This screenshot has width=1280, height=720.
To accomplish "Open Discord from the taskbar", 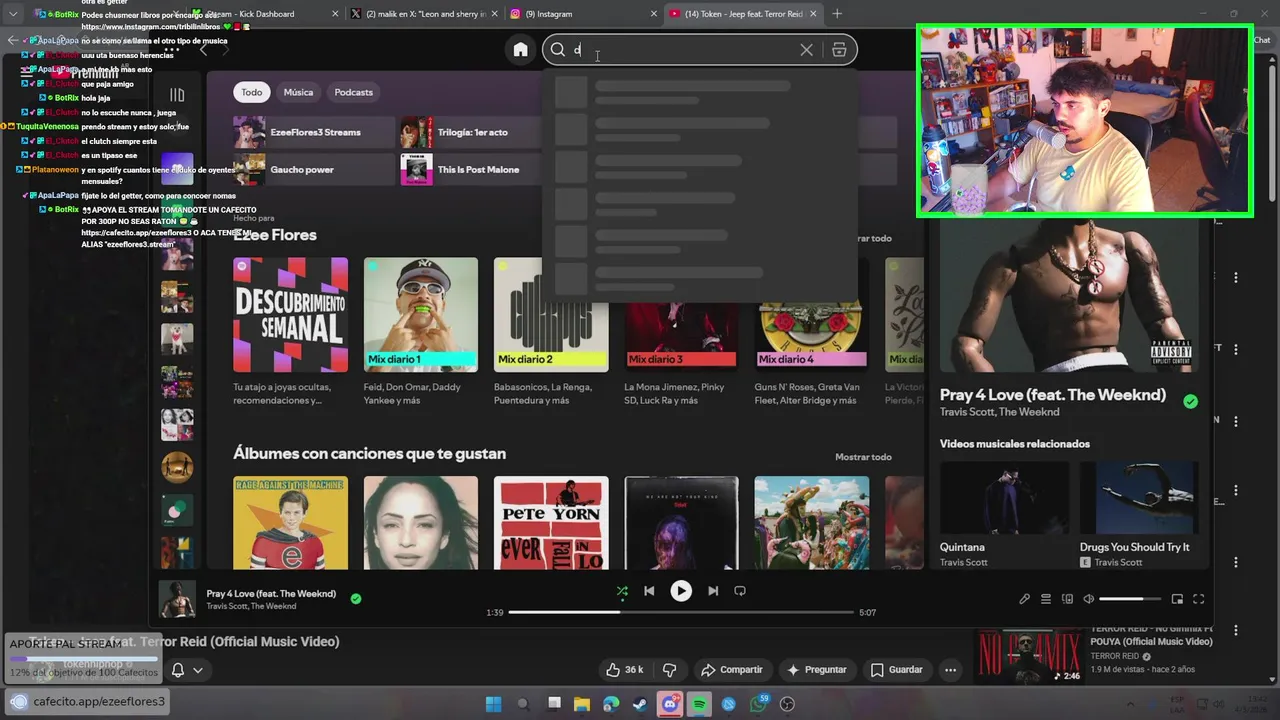I will click(x=670, y=704).
